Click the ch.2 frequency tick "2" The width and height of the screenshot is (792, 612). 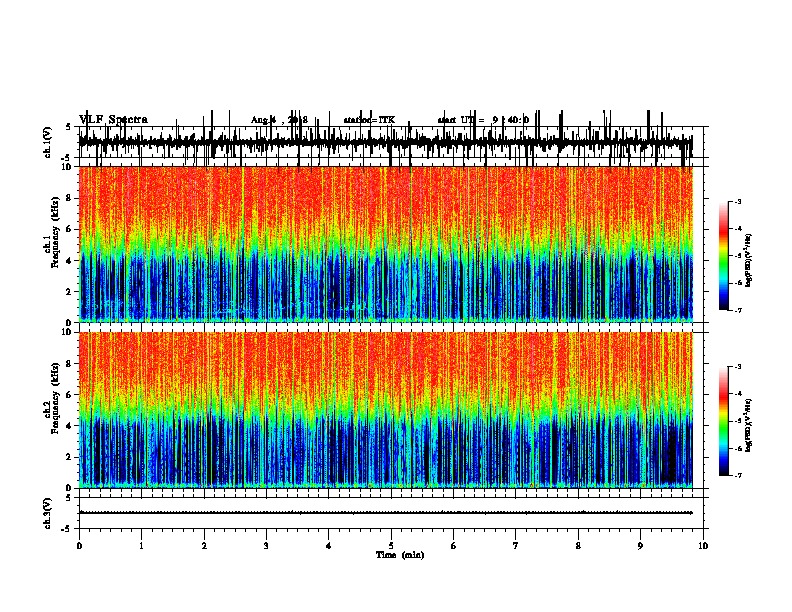(x=70, y=457)
